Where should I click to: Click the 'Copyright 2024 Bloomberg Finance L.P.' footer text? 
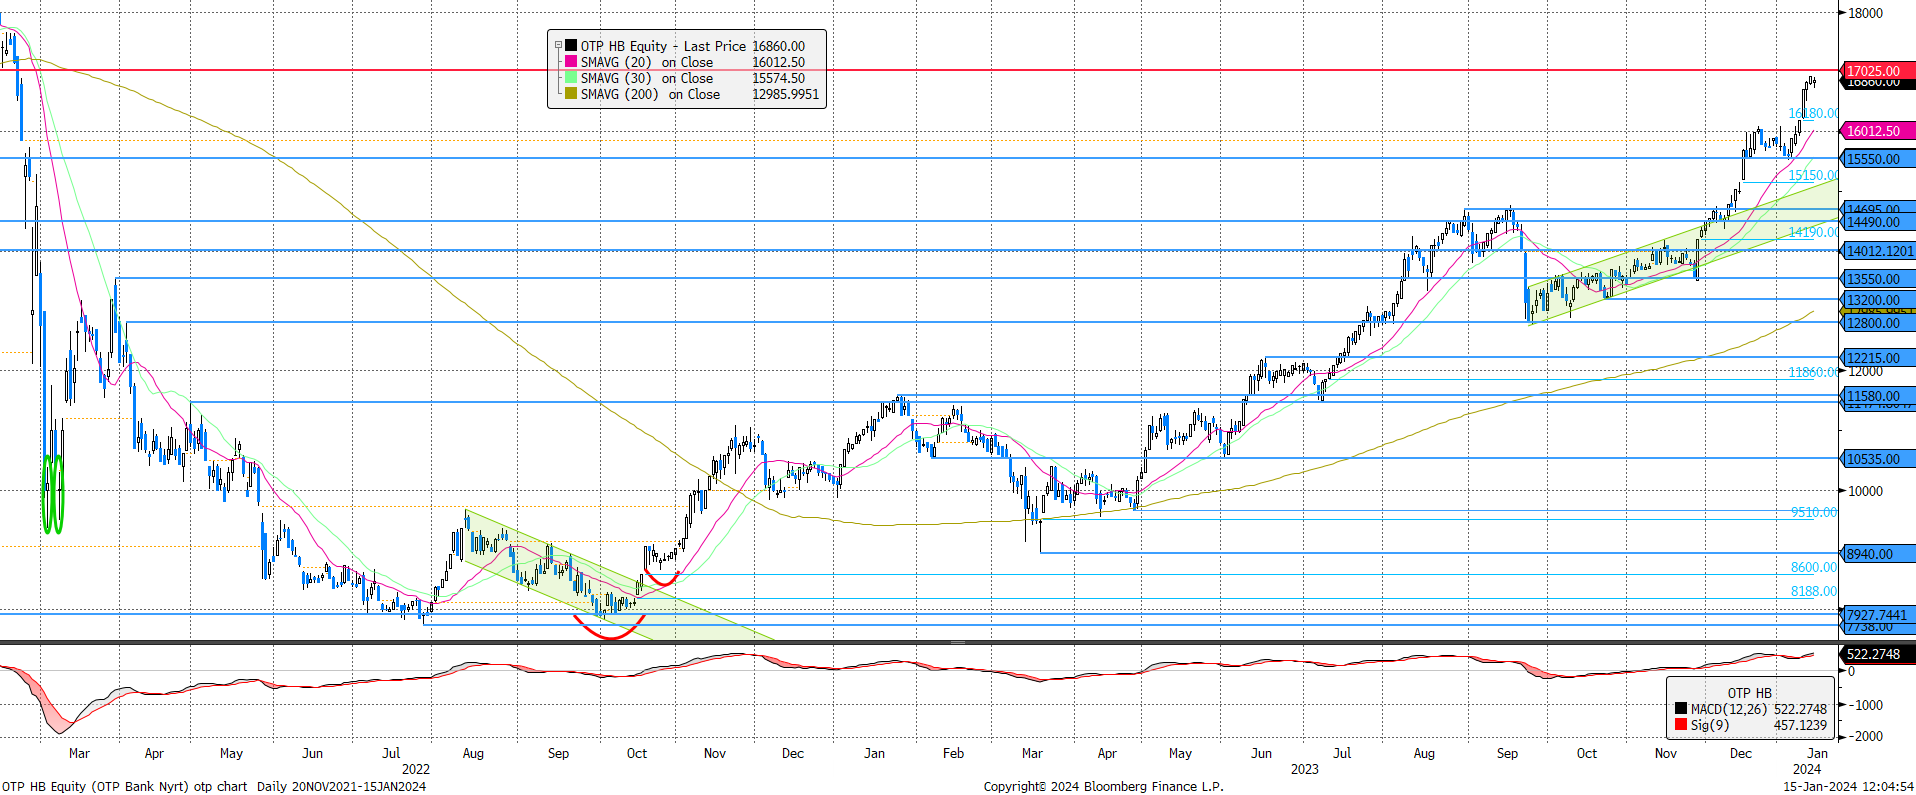(x=1103, y=786)
